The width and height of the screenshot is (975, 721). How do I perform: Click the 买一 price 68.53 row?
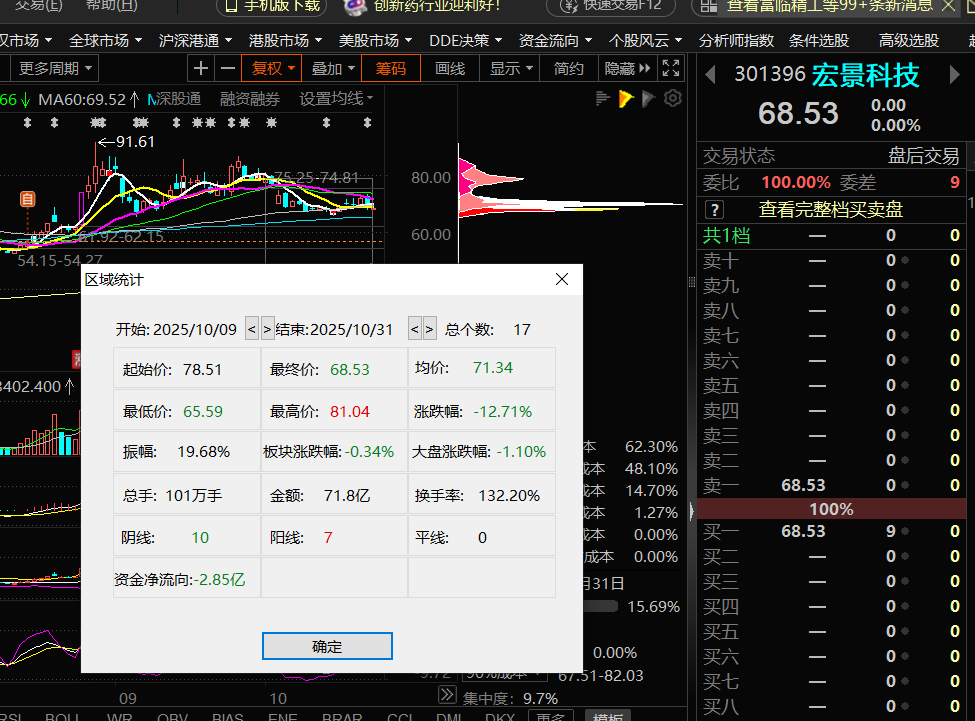831,531
